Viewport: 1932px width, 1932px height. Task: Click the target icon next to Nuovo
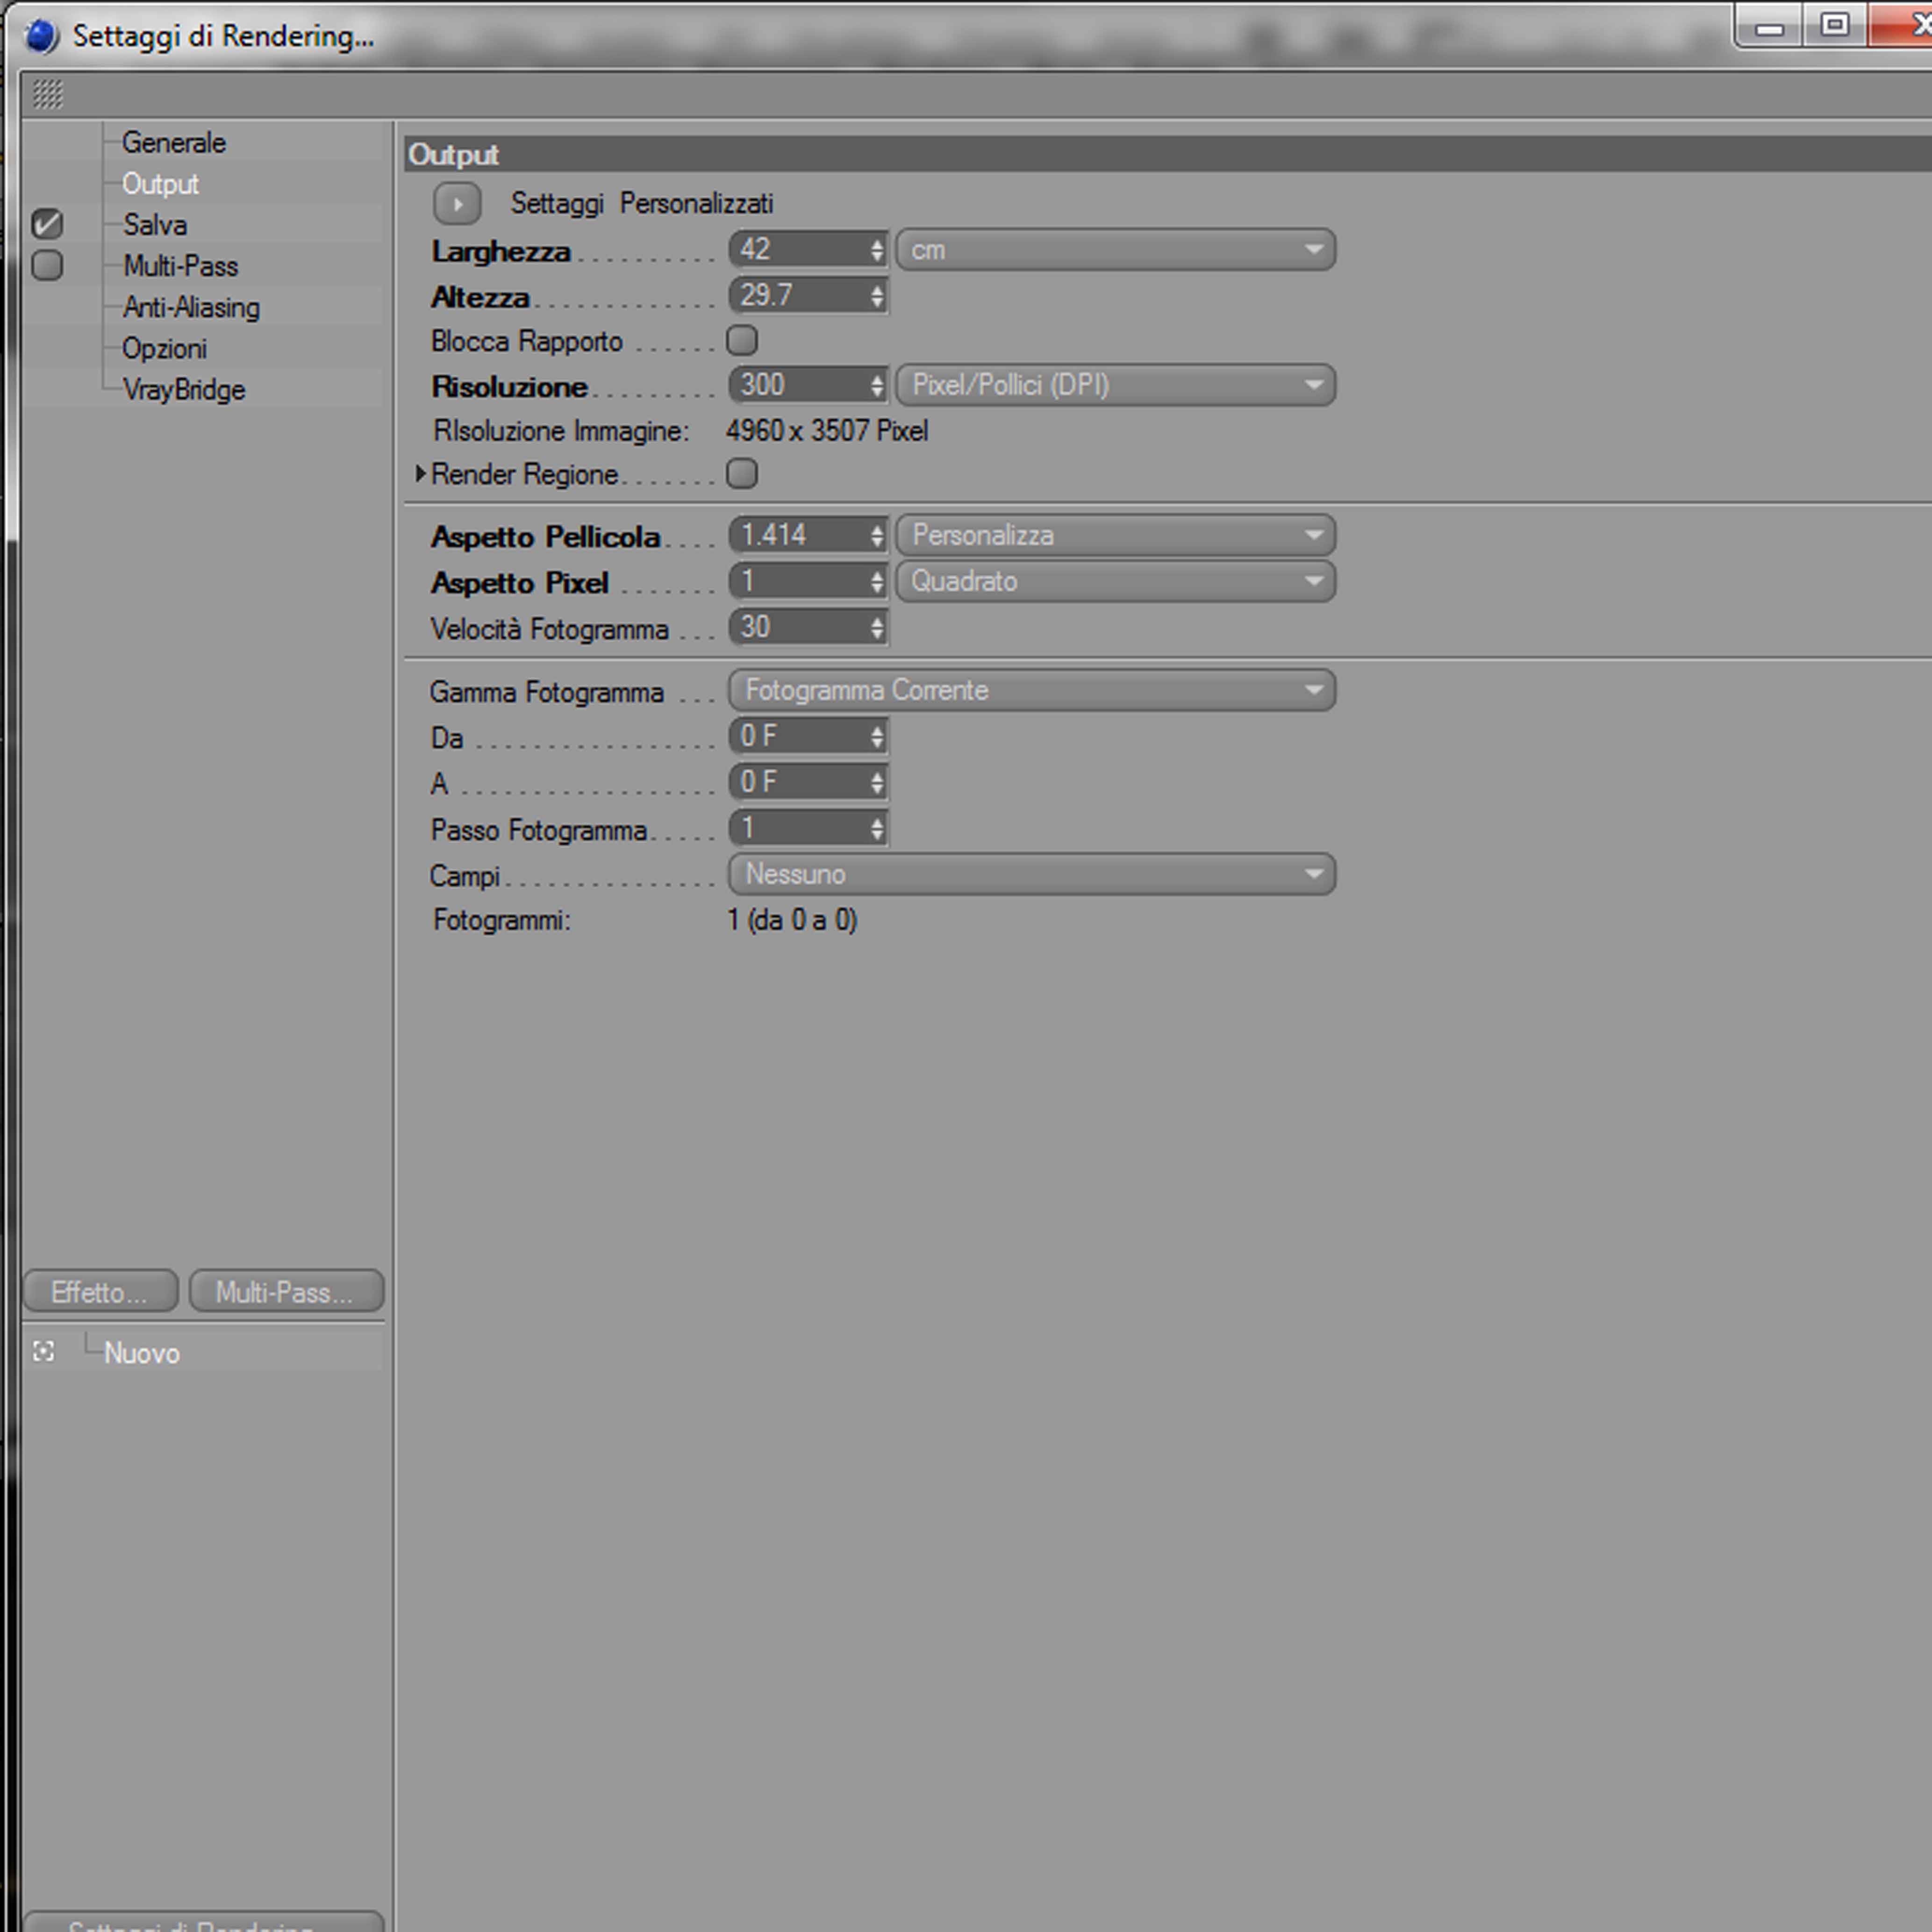[44, 1352]
